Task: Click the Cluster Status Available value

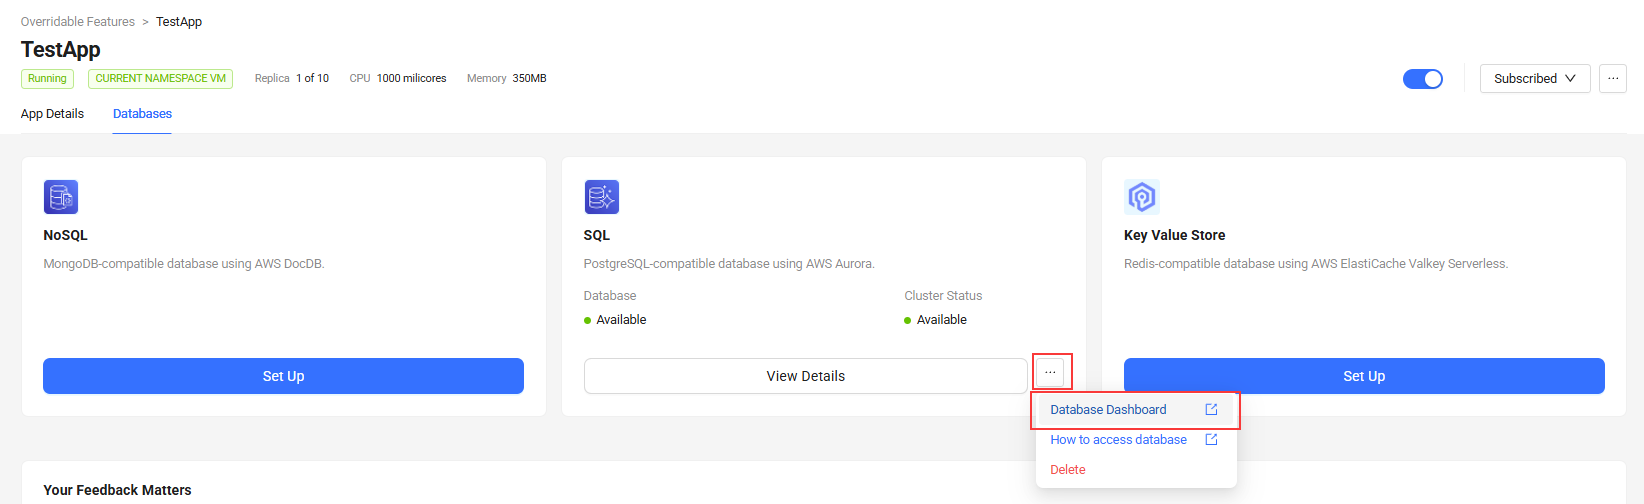Action: (x=935, y=320)
